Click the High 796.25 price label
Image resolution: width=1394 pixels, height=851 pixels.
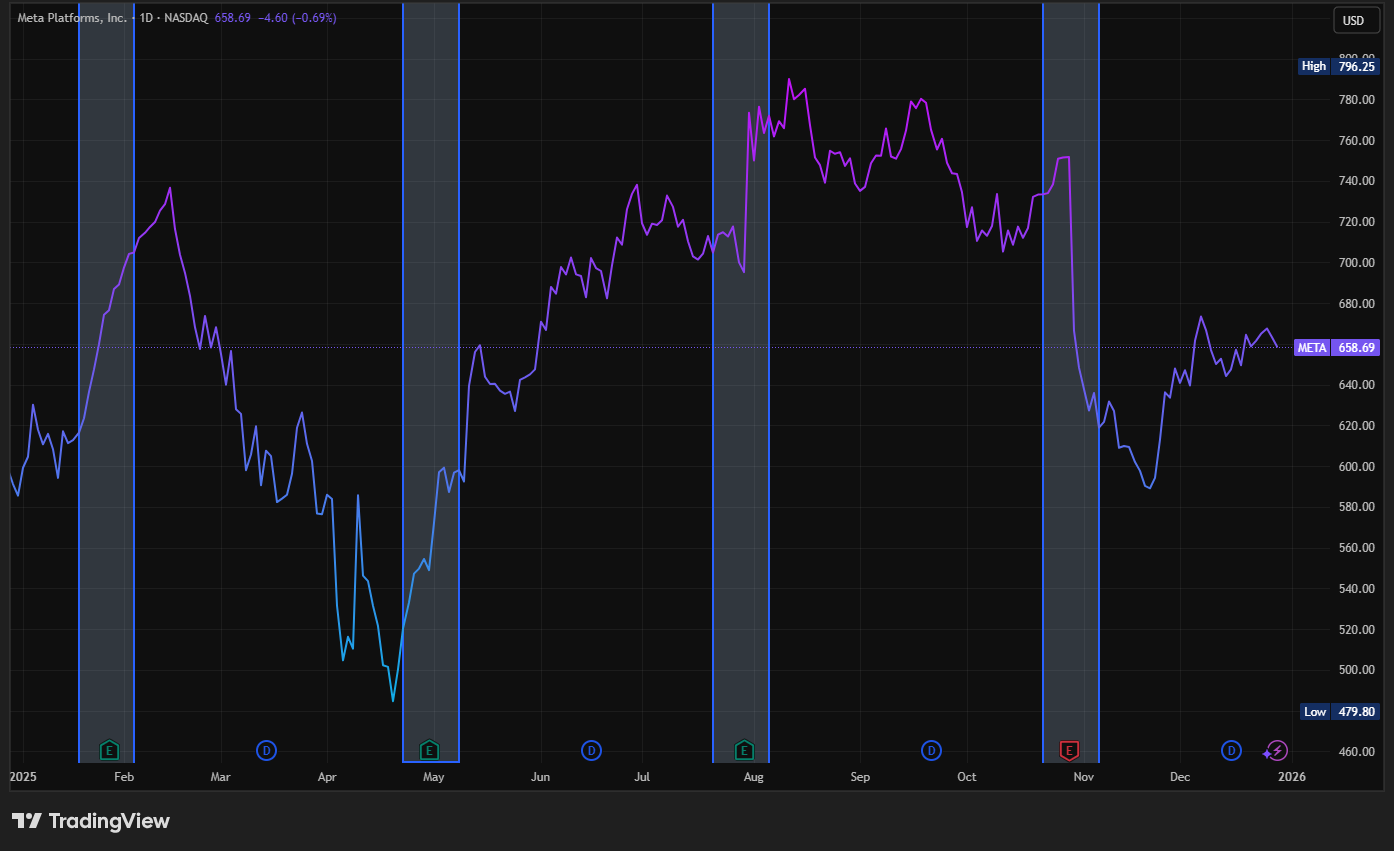(1338, 66)
